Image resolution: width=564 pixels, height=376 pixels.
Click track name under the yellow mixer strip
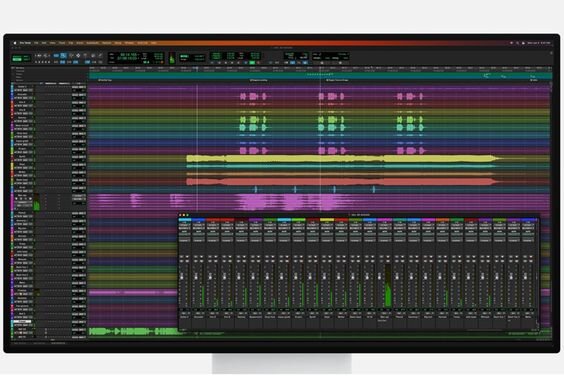click(327, 317)
